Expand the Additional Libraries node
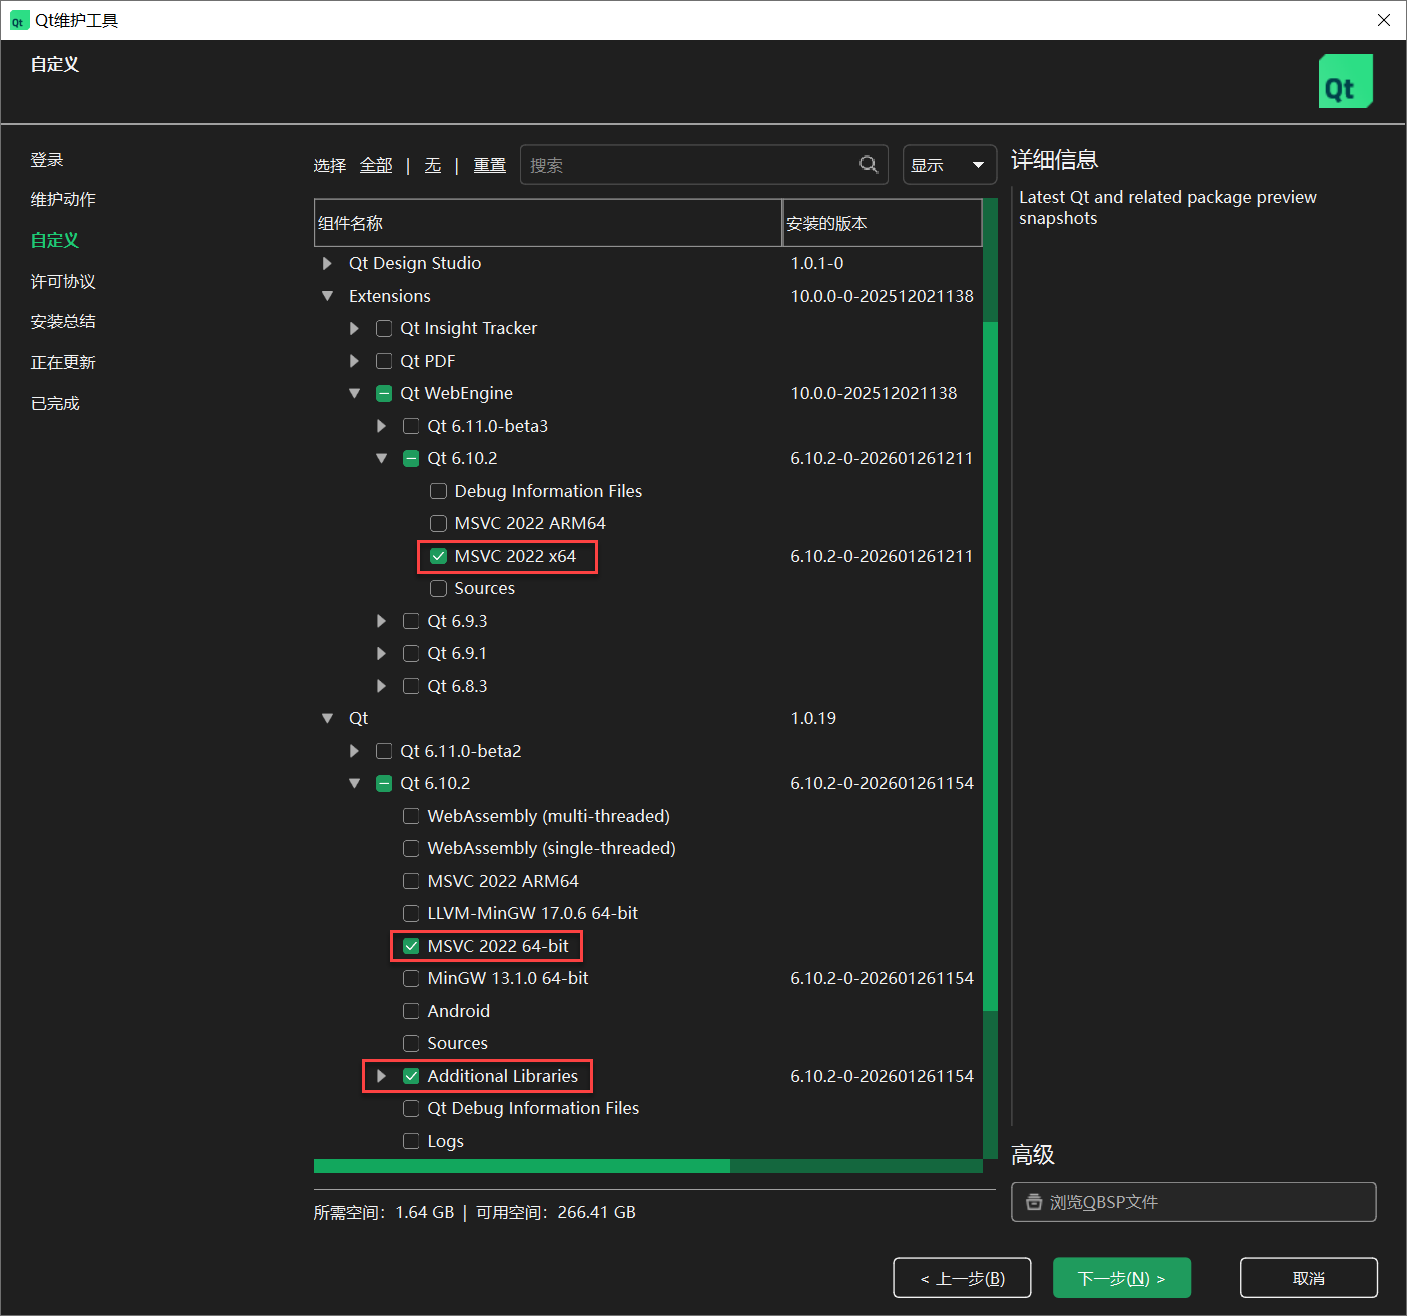This screenshot has height=1316, width=1407. pyautogui.click(x=381, y=1076)
